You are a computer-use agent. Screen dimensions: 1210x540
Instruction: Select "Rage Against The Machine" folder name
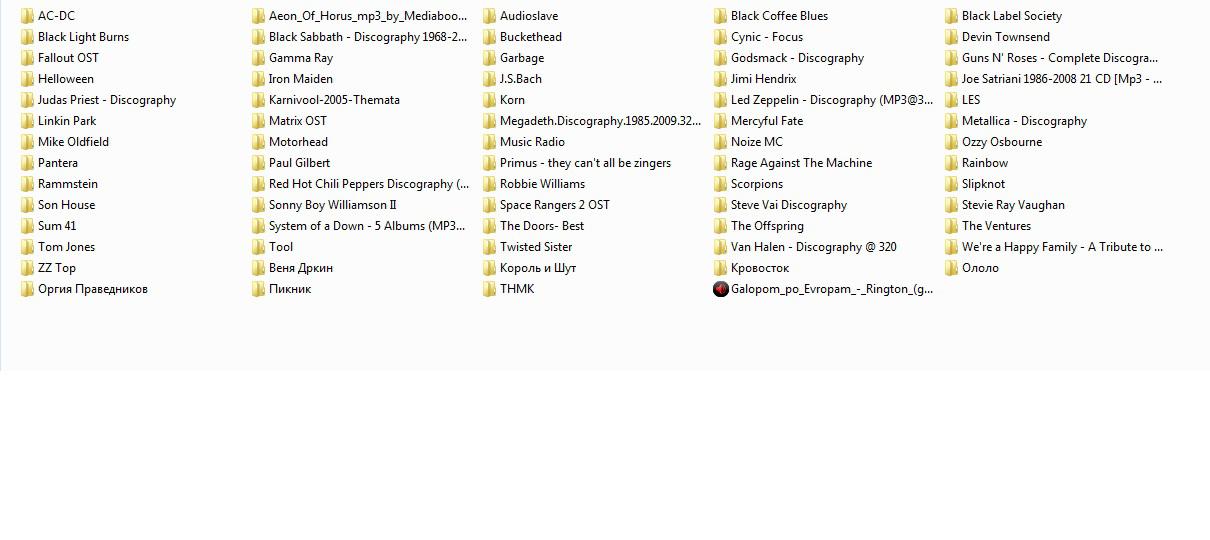(x=802, y=163)
